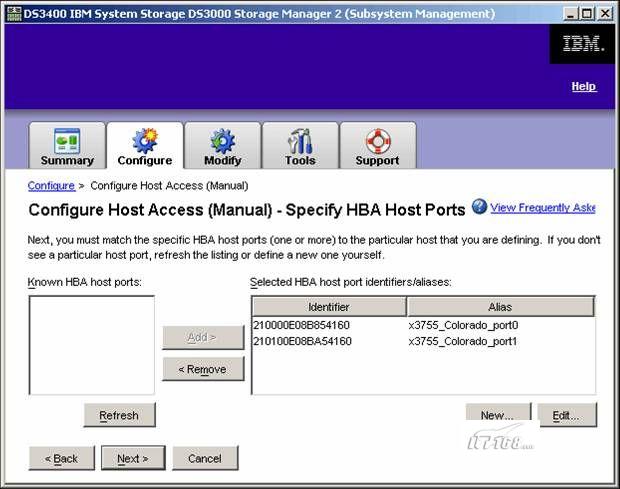Select alias x3755_Colorado_port0
This screenshot has width=620, height=489.
coord(463,325)
